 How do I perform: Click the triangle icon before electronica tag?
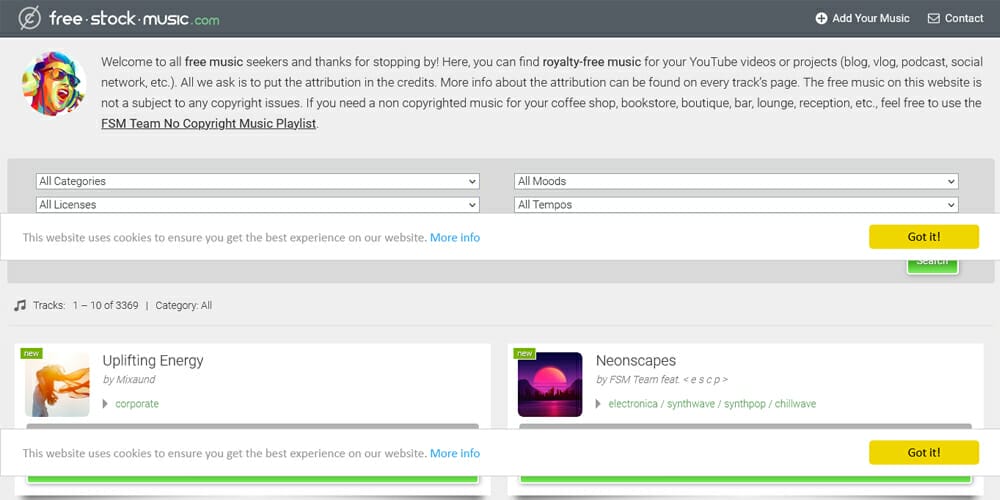coord(598,404)
